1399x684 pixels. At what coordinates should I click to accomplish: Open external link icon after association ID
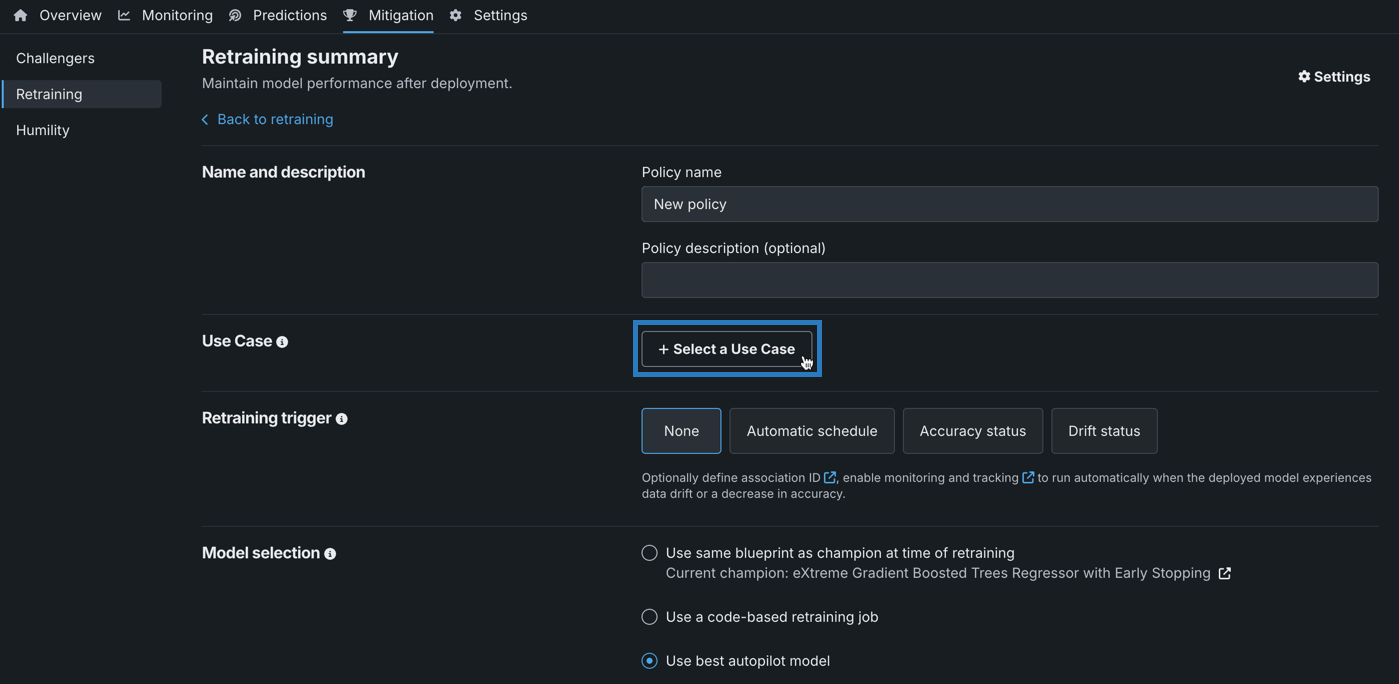coord(830,478)
